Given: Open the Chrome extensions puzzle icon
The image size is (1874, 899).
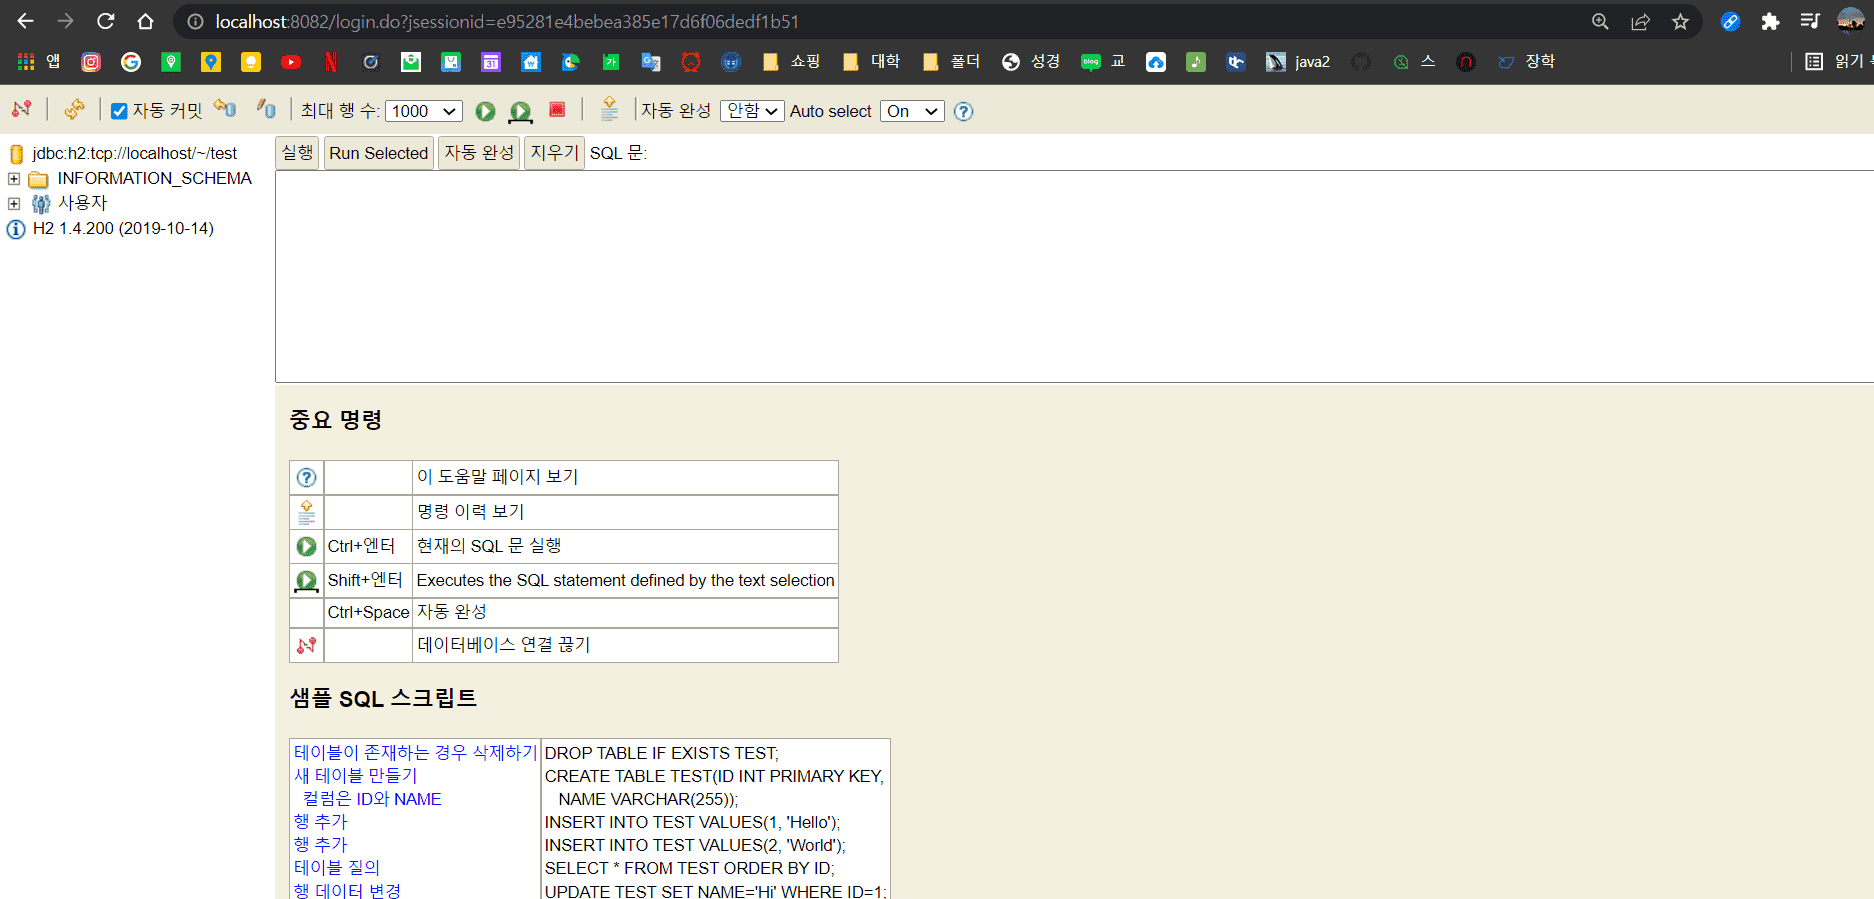Looking at the screenshot, I should click(x=1770, y=21).
